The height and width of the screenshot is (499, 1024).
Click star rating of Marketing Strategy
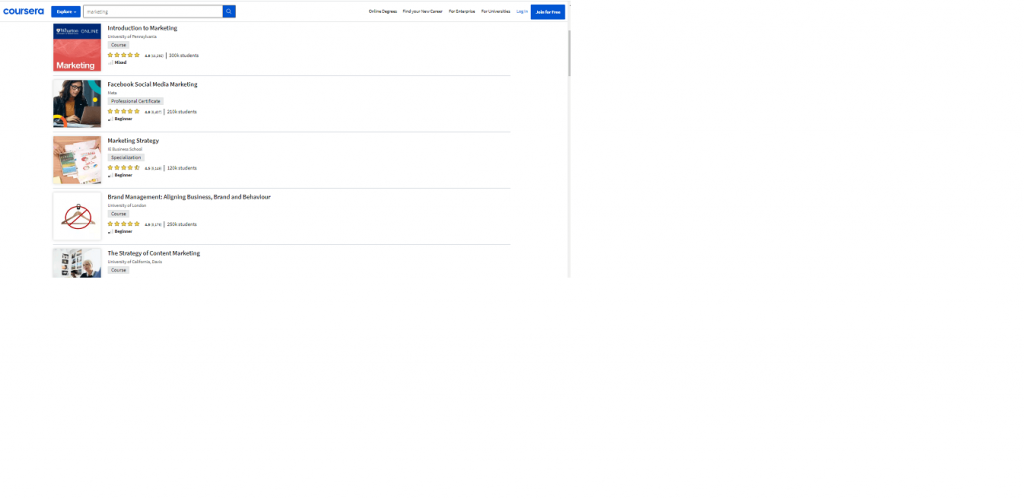pyautogui.click(x=123, y=168)
